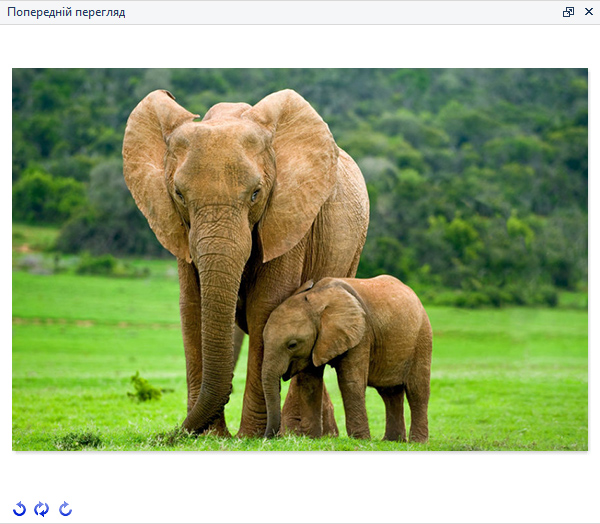Click the Попередній перегляд title
Viewport: 600px width, 524px height.
point(66,12)
